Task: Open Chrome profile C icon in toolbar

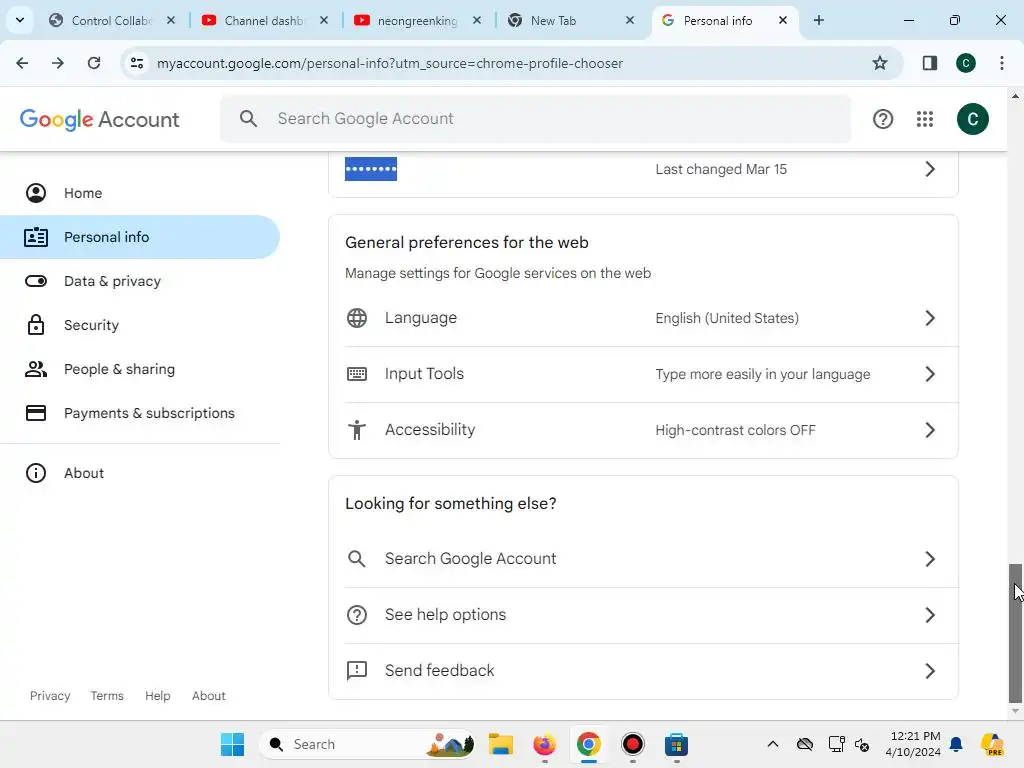Action: click(966, 63)
